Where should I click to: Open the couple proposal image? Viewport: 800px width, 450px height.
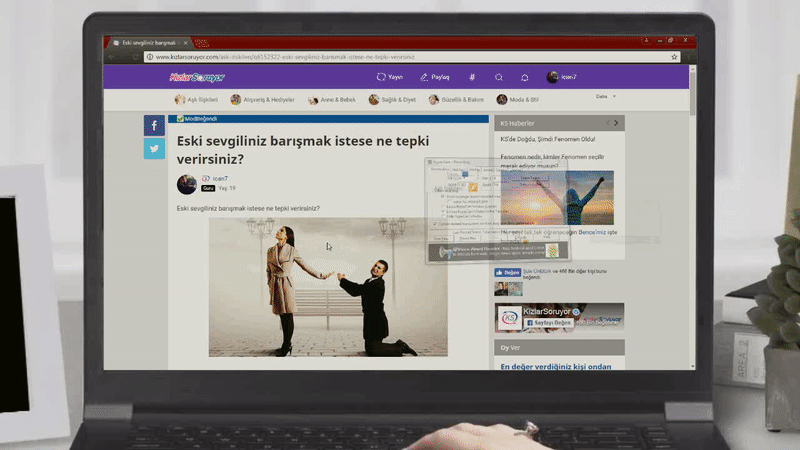click(x=328, y=287)
